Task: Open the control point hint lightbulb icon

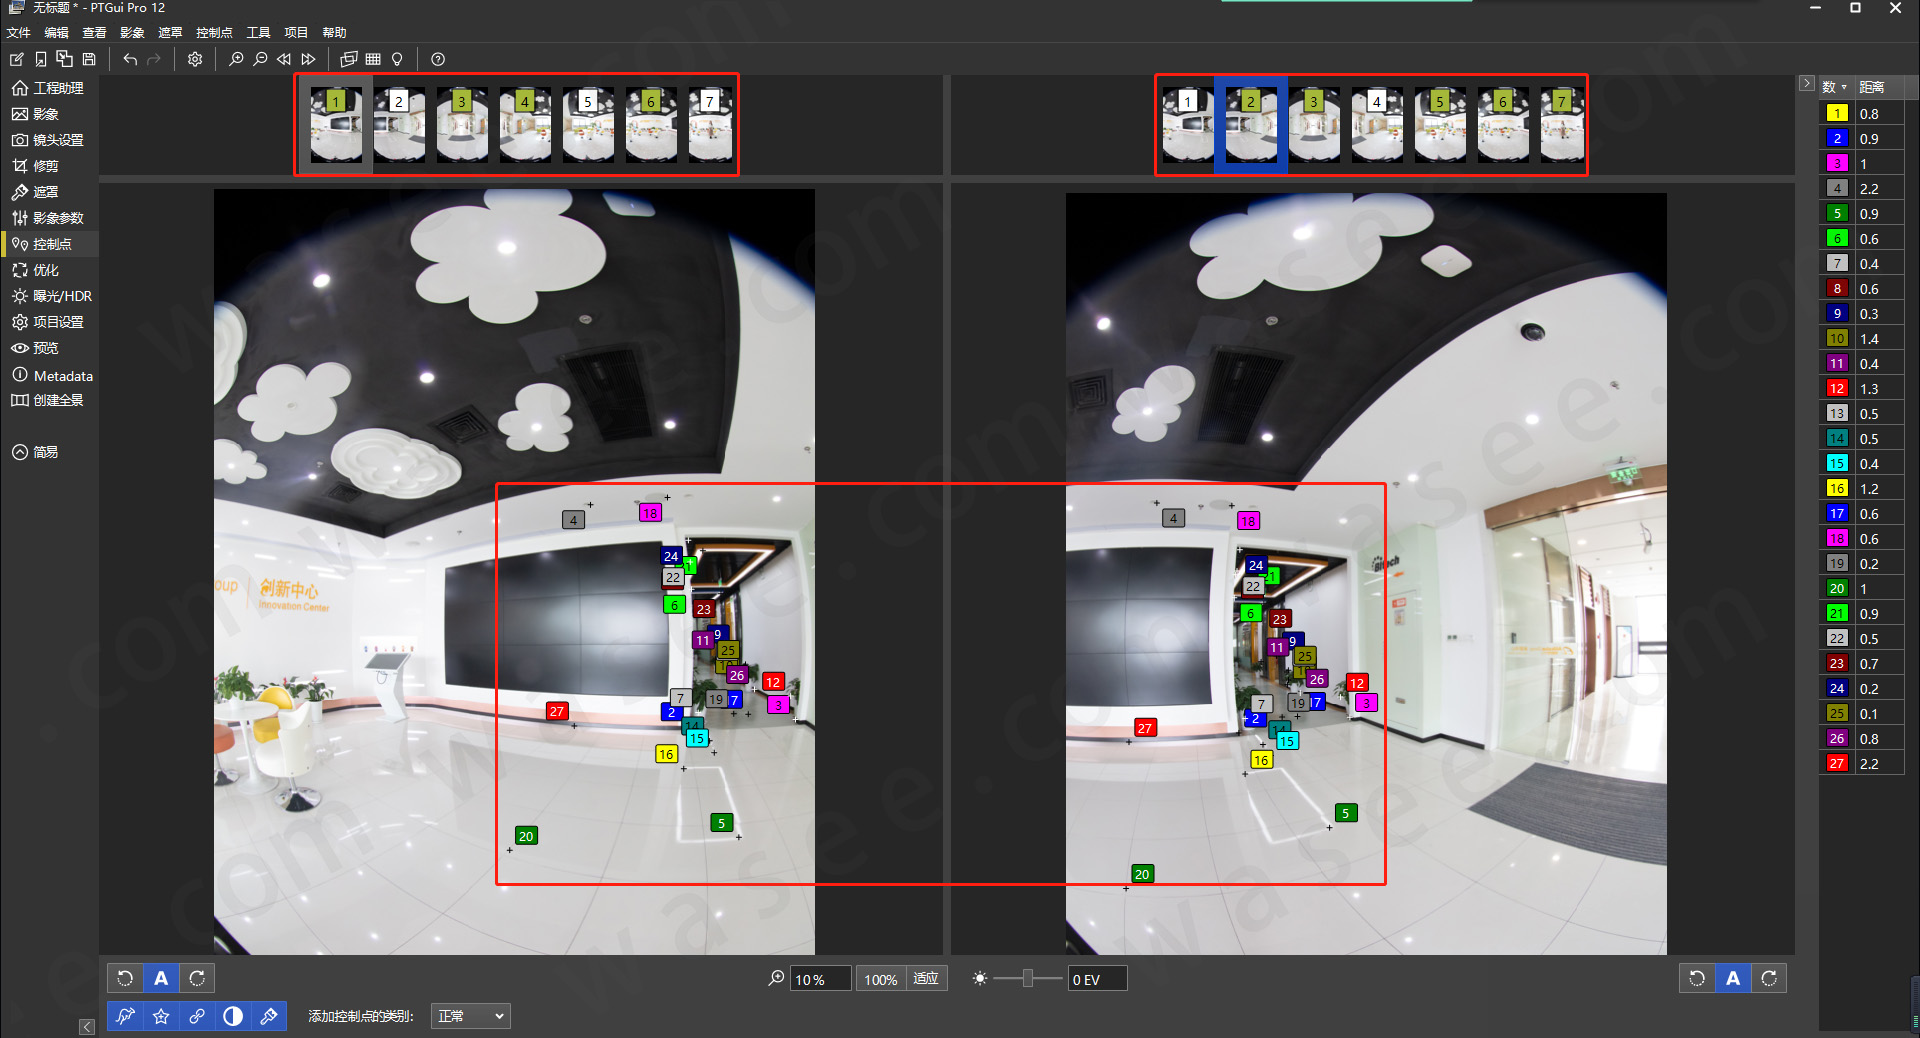Action: click(x=396, y=59)
